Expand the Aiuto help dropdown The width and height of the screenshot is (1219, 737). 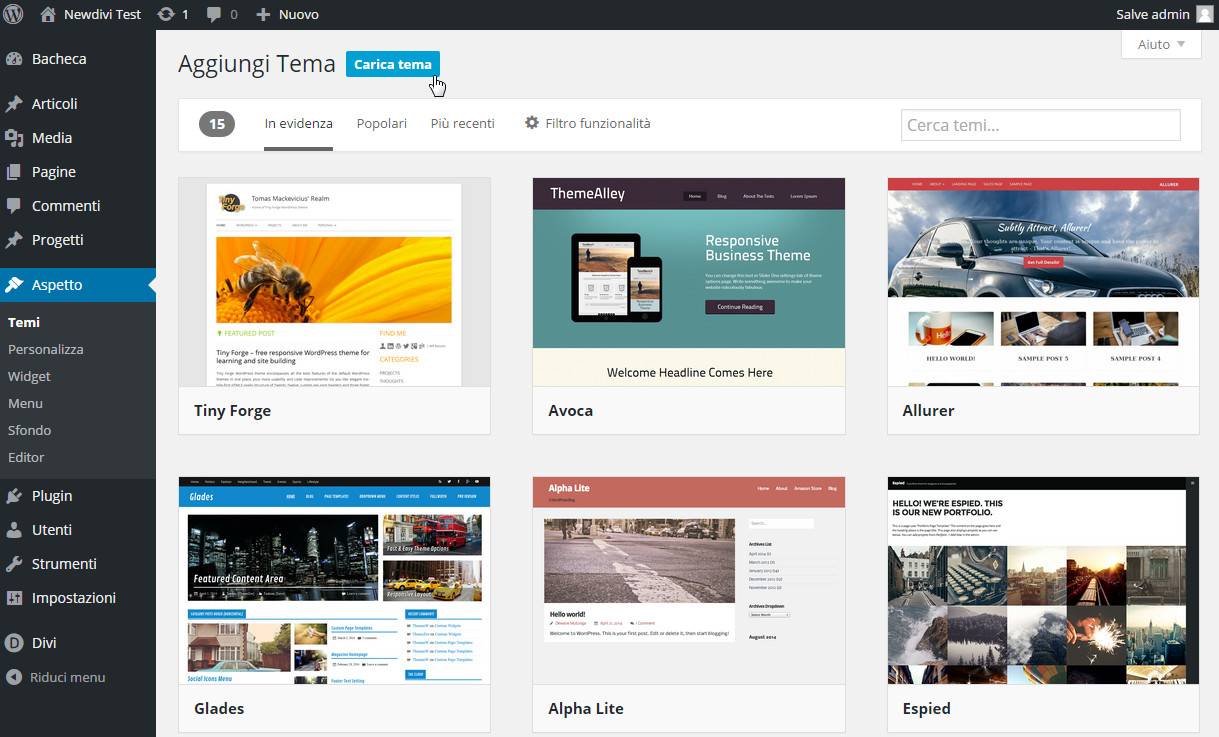tap(1161, 44)
